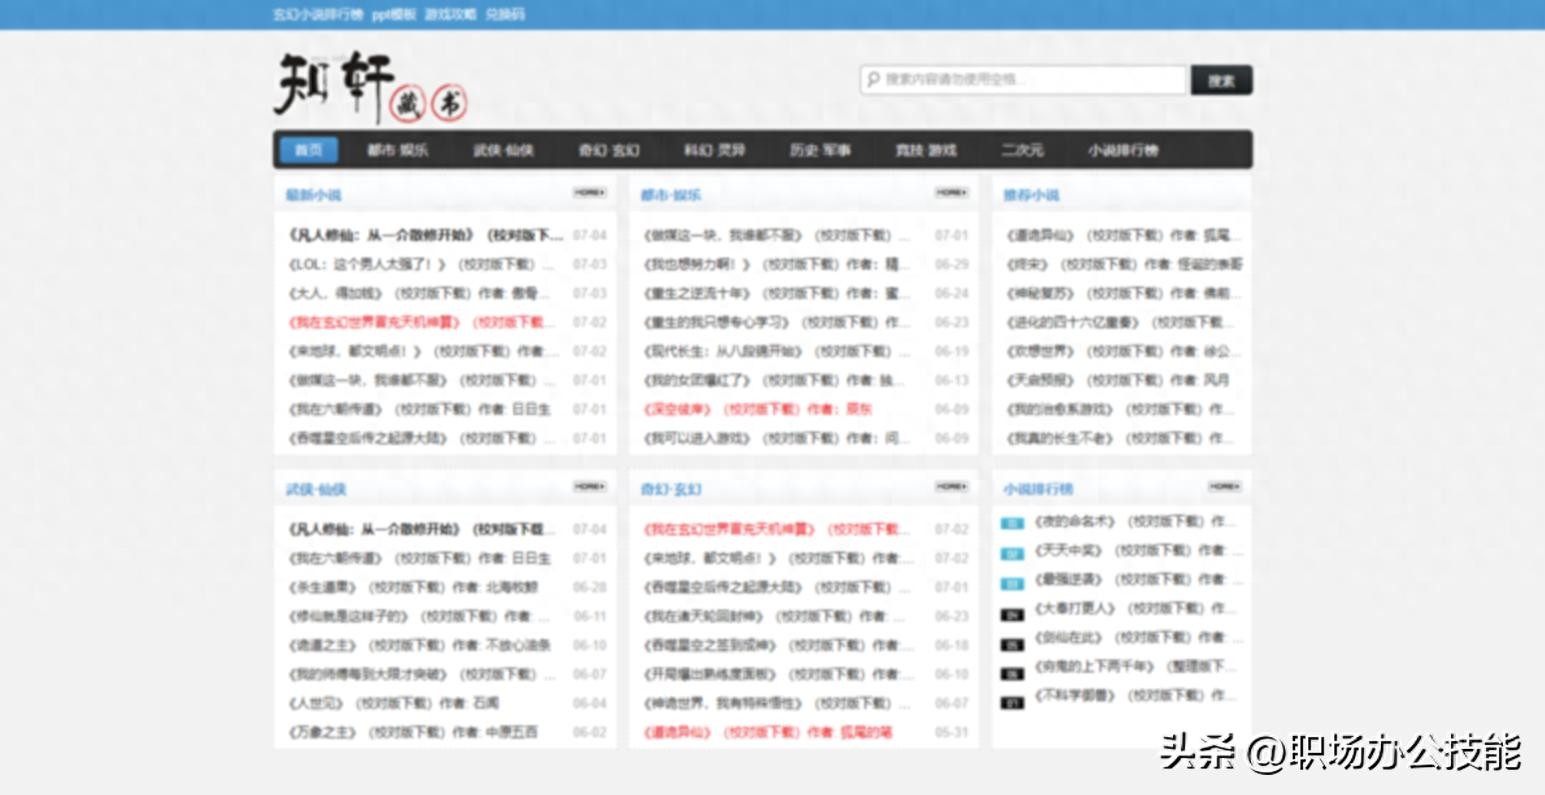Go to 武侠 仙侠 in nav bar
Screen dimensions: 1545x795
503,150
